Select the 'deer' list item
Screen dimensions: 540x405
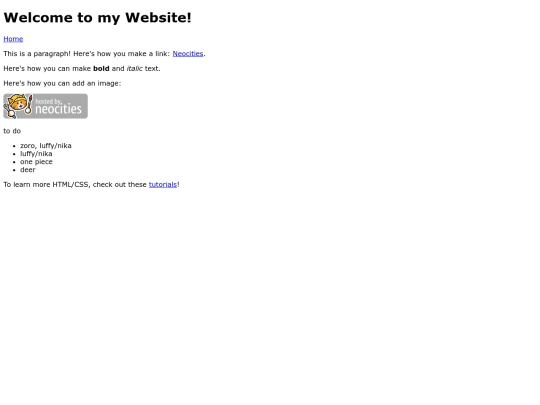pyautogui.click(x=28, y=170)
